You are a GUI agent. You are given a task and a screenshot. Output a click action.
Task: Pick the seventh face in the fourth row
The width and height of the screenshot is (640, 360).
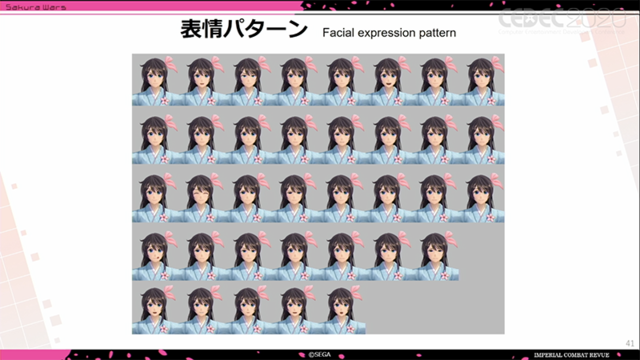(x=435, y=255)
